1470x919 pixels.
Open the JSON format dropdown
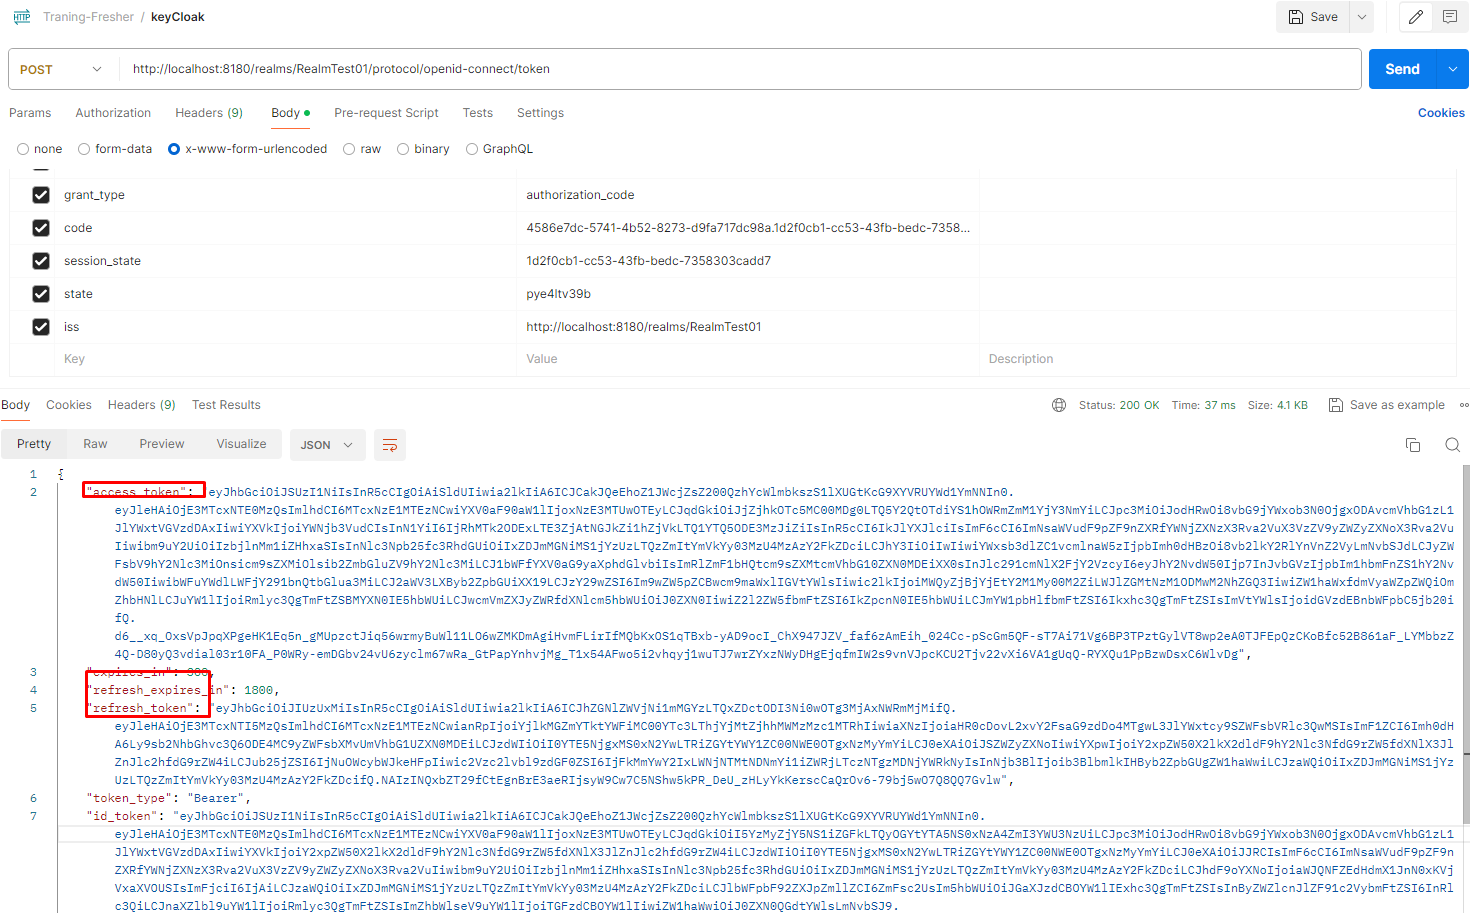[x=328, y=445]
